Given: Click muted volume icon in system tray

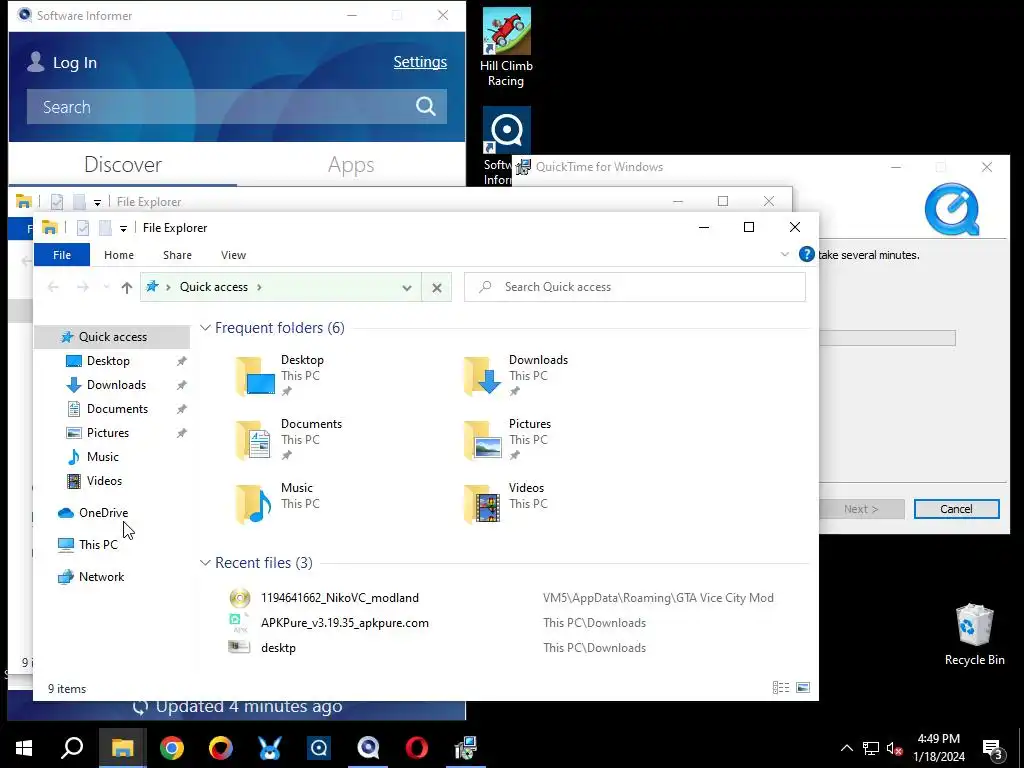Looking at the screenshot, I should pos(894,748).
